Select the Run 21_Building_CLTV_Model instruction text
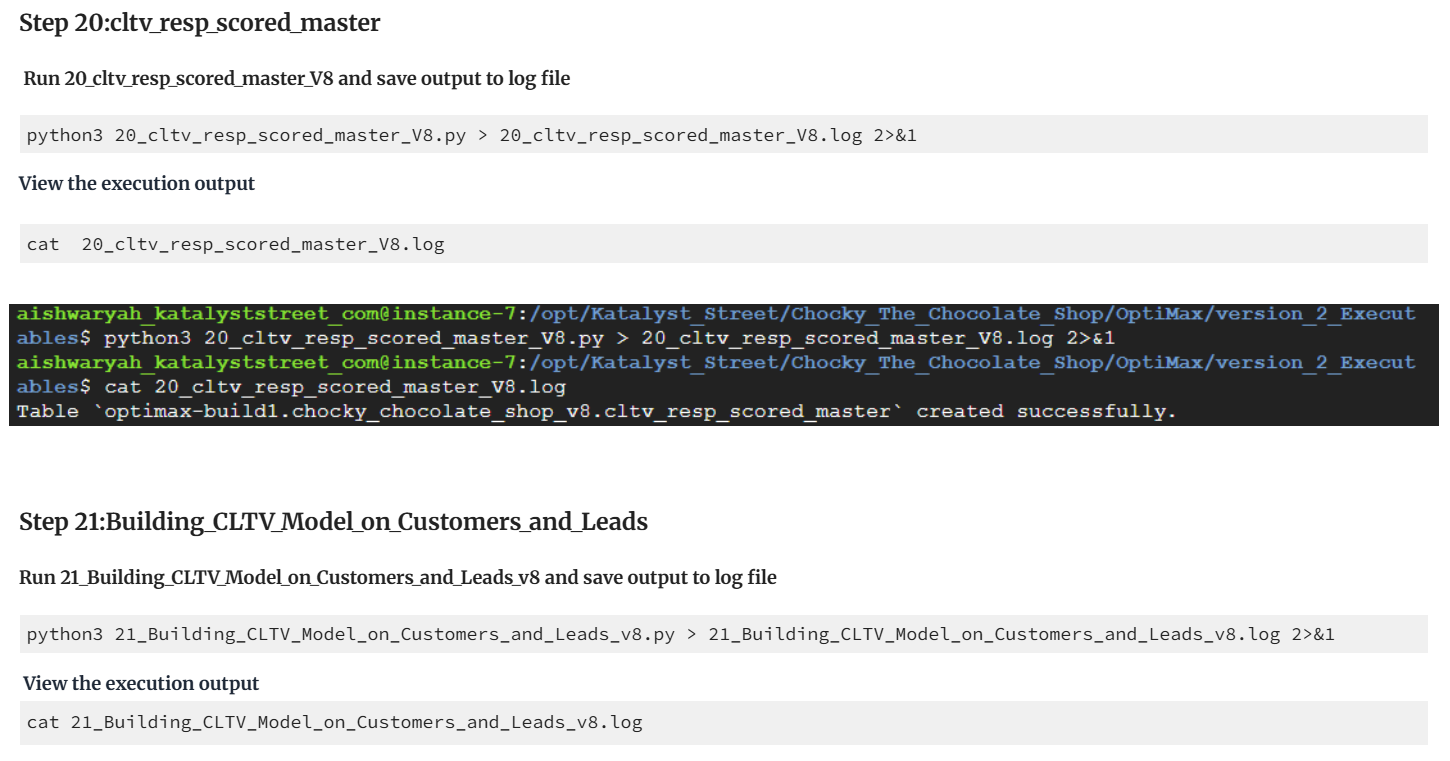The image size is (1450, 761). click(x=398, y=578)
